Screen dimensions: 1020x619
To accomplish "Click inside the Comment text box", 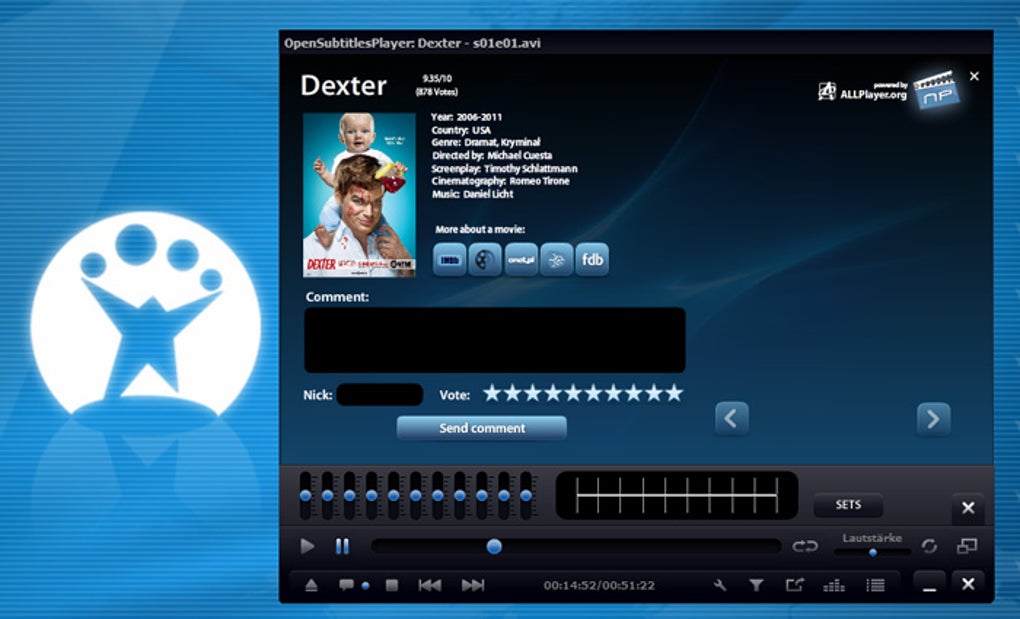I will (495, 340).
